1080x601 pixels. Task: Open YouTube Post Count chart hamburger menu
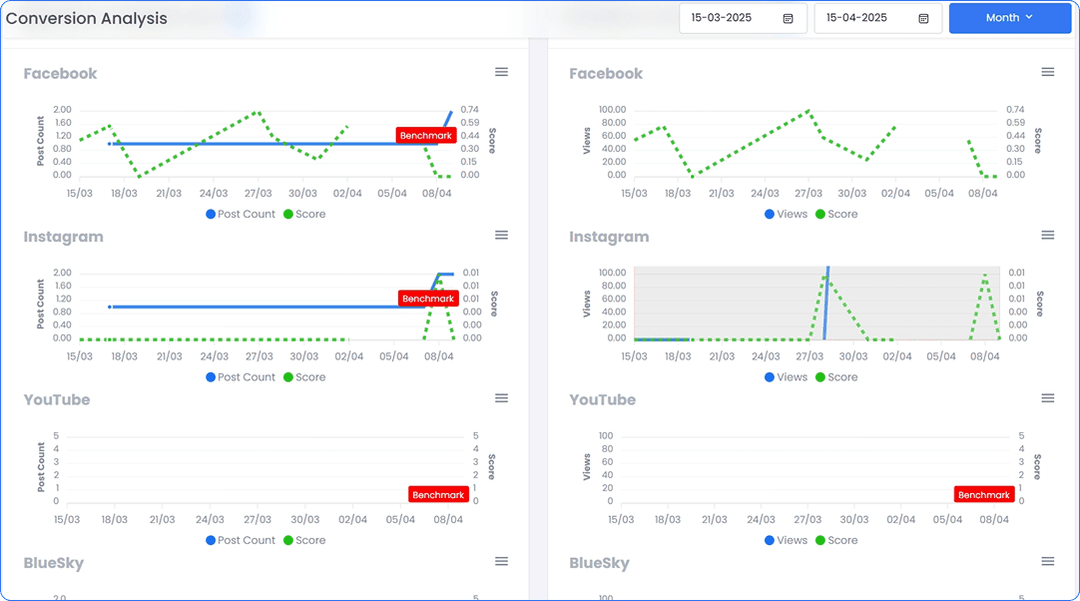(502, 398)
